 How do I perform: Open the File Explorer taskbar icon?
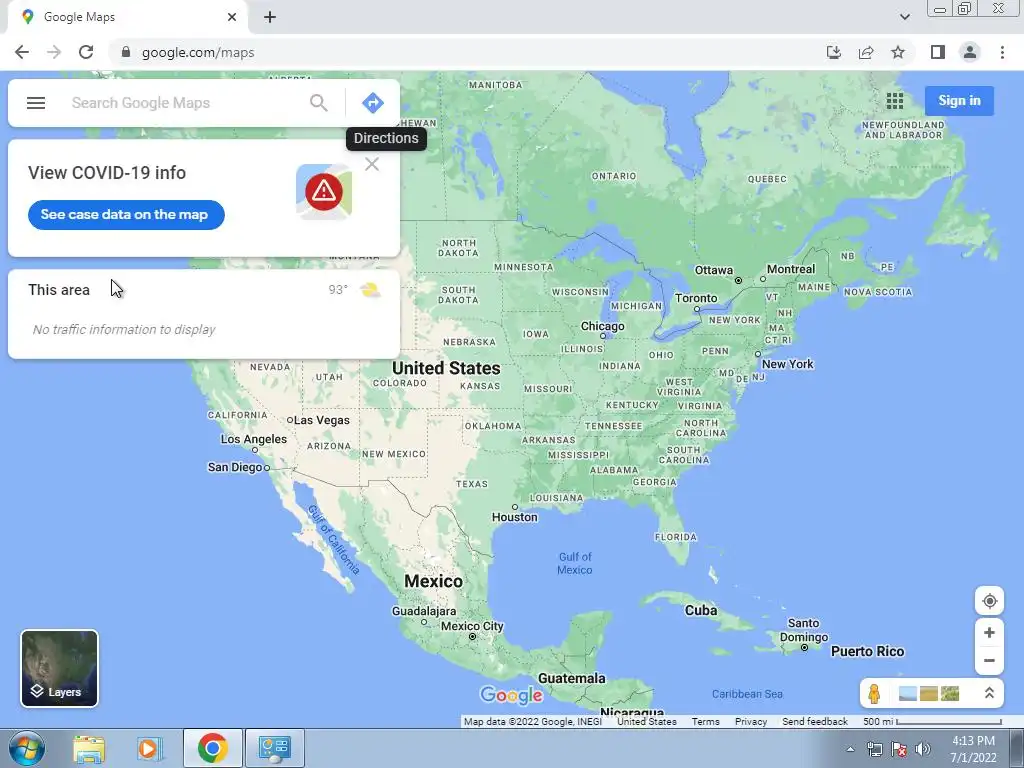pos(89,748)
